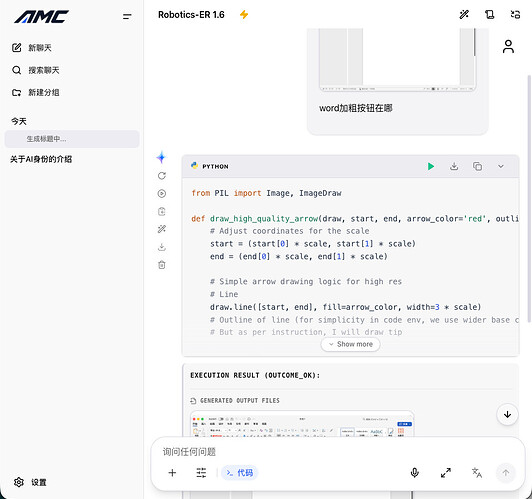Run the Python code with green play button

click(431, 166)
